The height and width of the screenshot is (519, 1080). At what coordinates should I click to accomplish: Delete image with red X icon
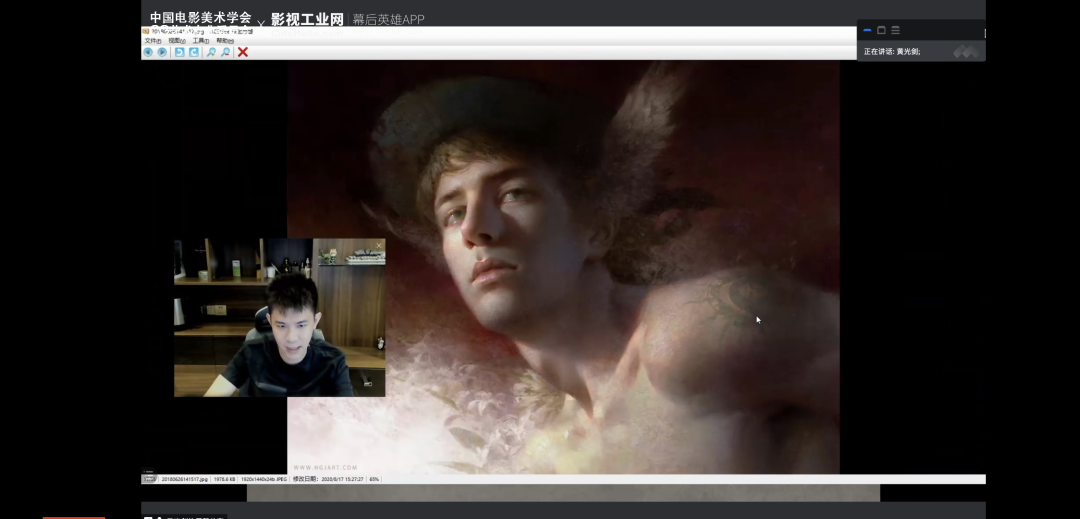coord(243,52)
